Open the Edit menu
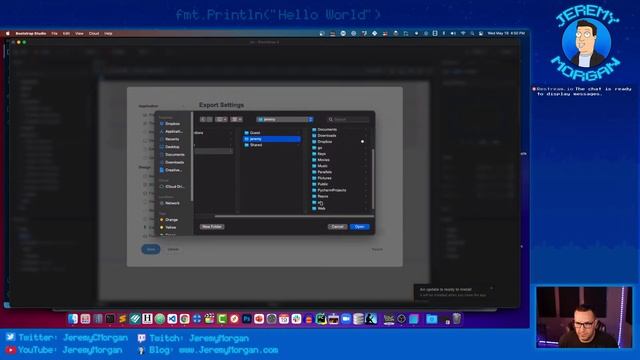This screenshot has width=640, height=360. pos(66,33)
